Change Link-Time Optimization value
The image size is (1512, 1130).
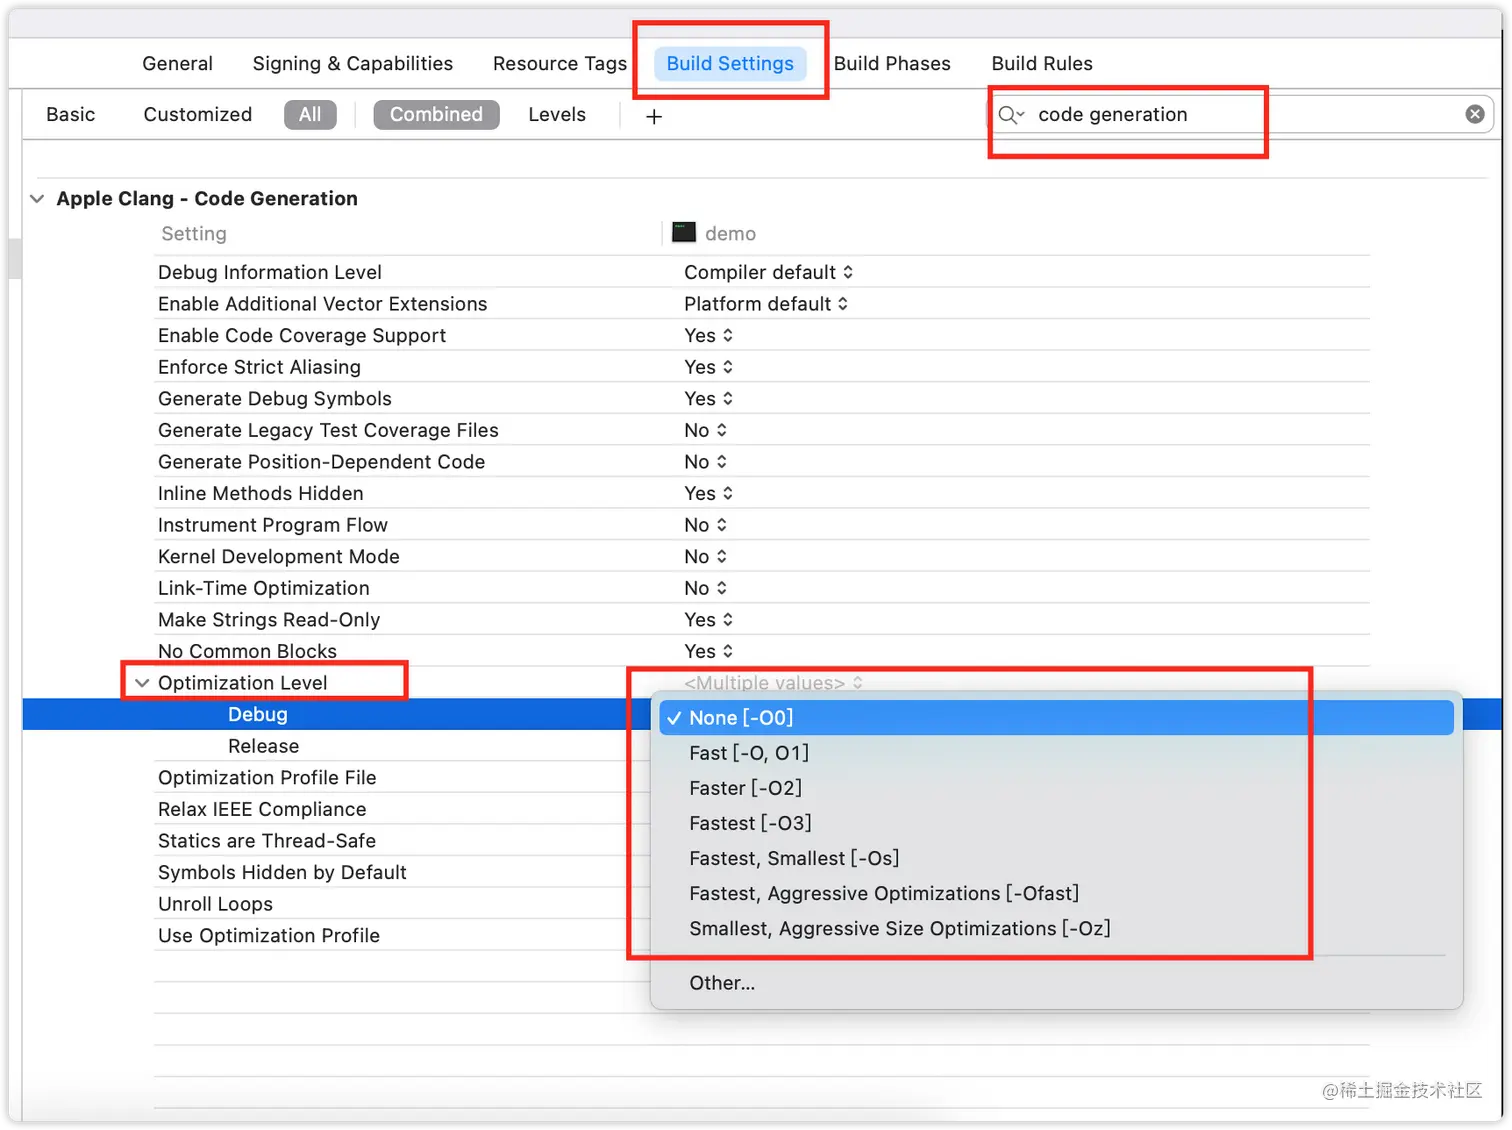tap(705, 588)
